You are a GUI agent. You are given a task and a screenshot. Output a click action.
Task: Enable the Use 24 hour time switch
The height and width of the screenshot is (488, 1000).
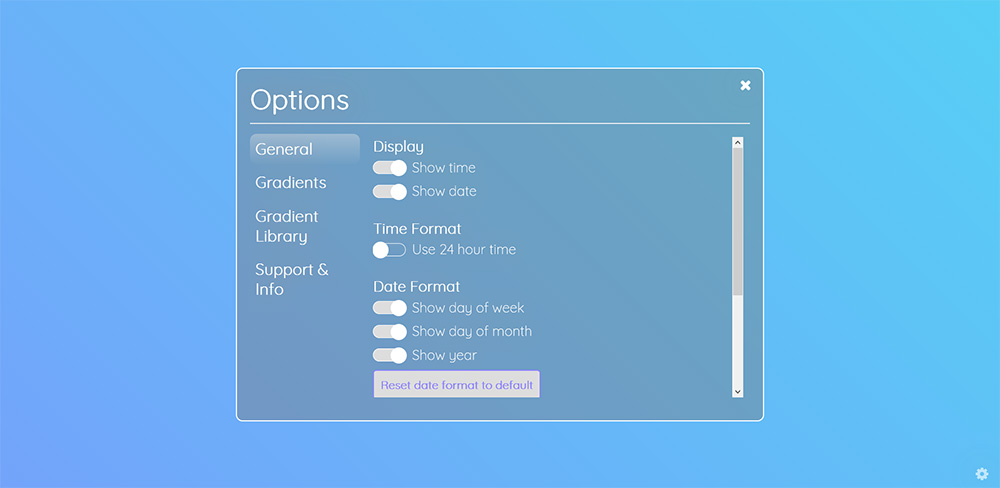390,250
